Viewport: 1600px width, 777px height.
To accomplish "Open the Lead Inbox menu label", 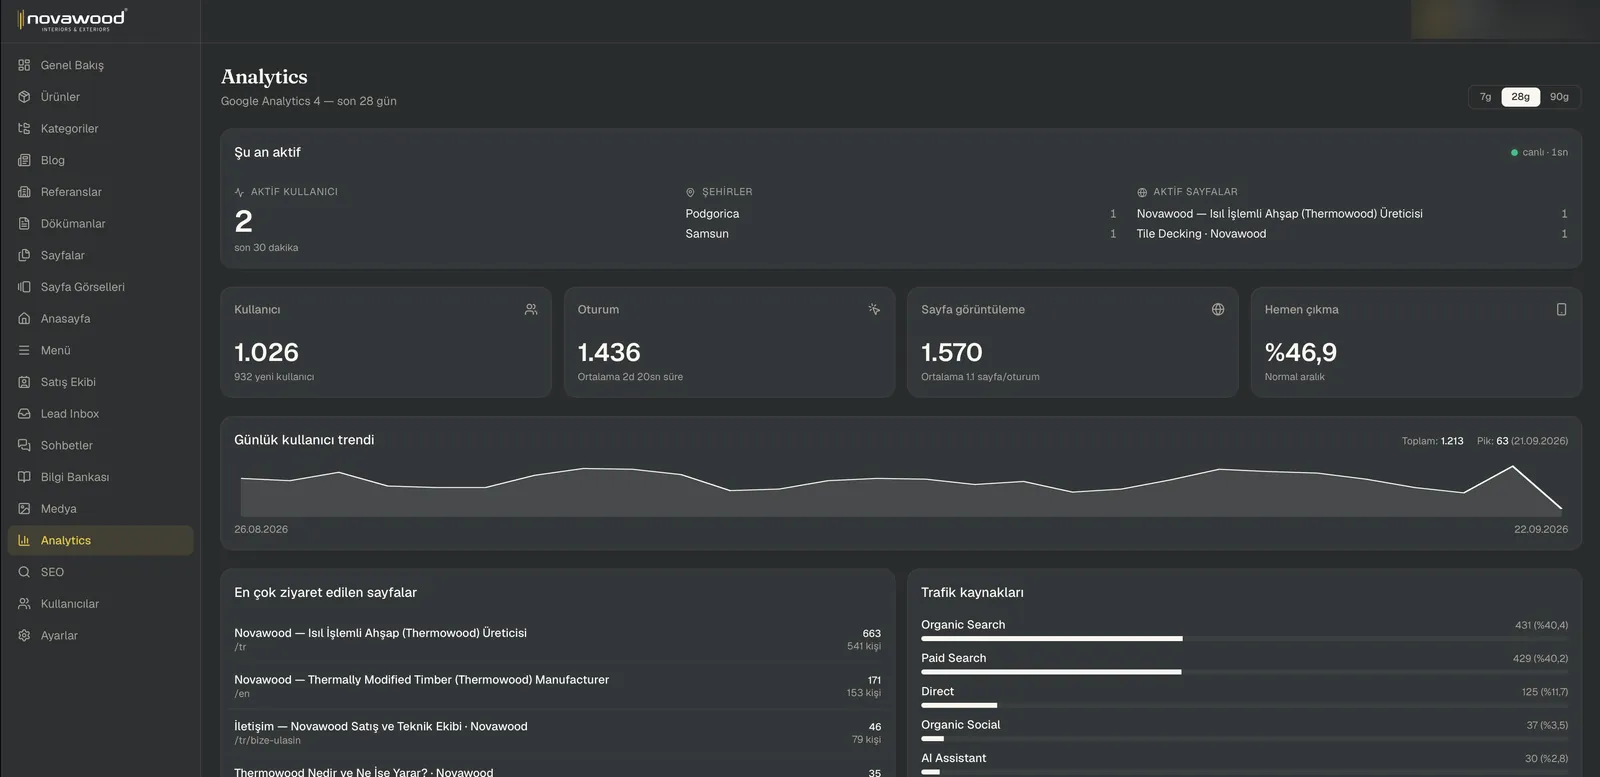I will coord(70,414).
